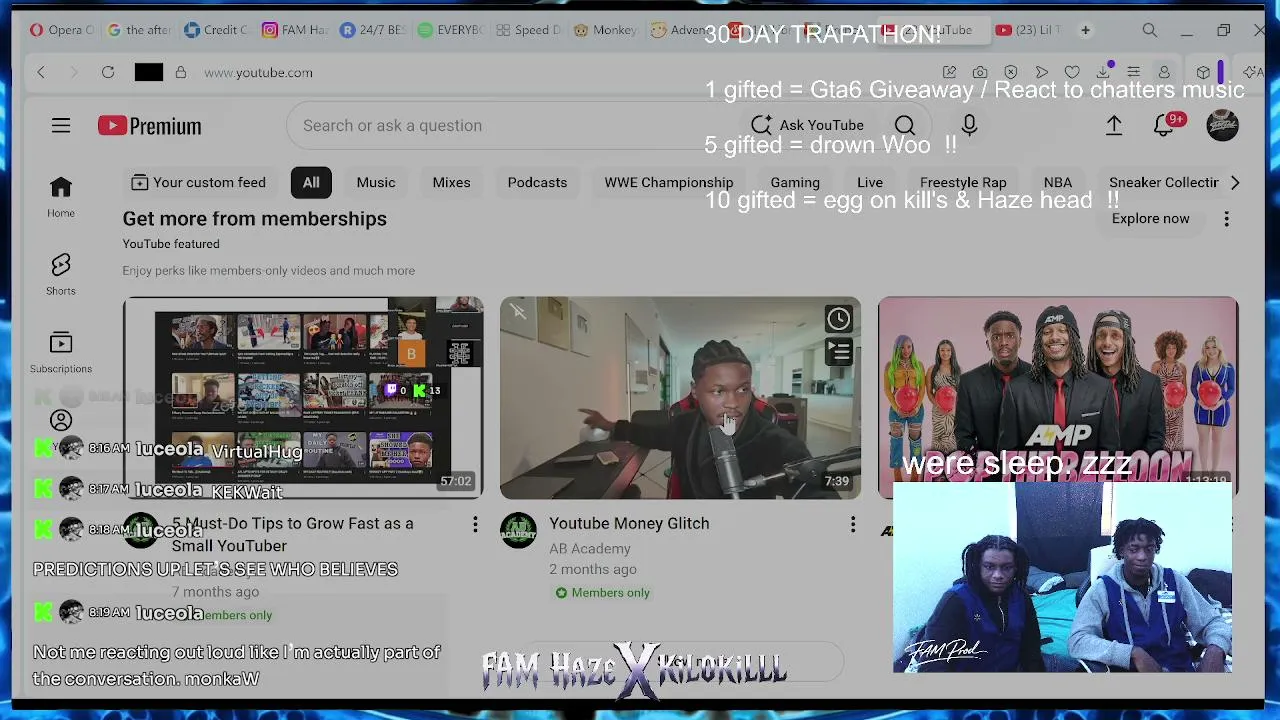The width and height of the screenshot is (1280, 720).
Task: Open the YouTube guide hamburger menu
Action: (61, 125)
